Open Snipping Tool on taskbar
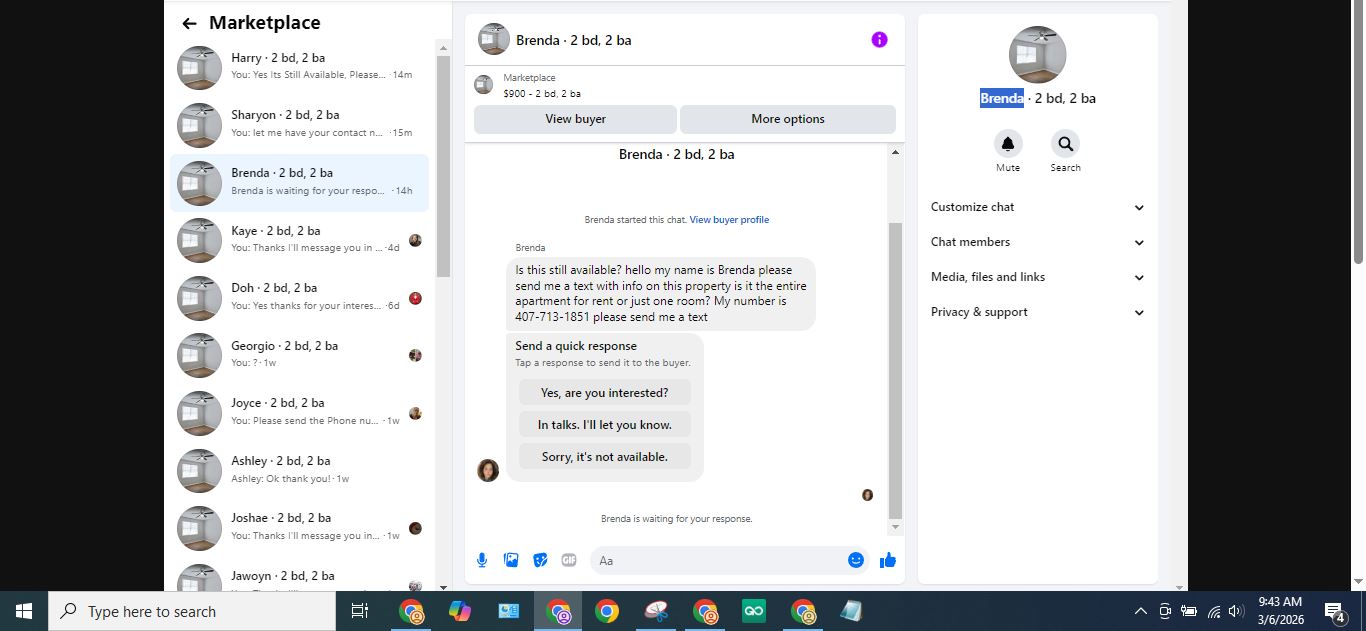 coord(655,611)
